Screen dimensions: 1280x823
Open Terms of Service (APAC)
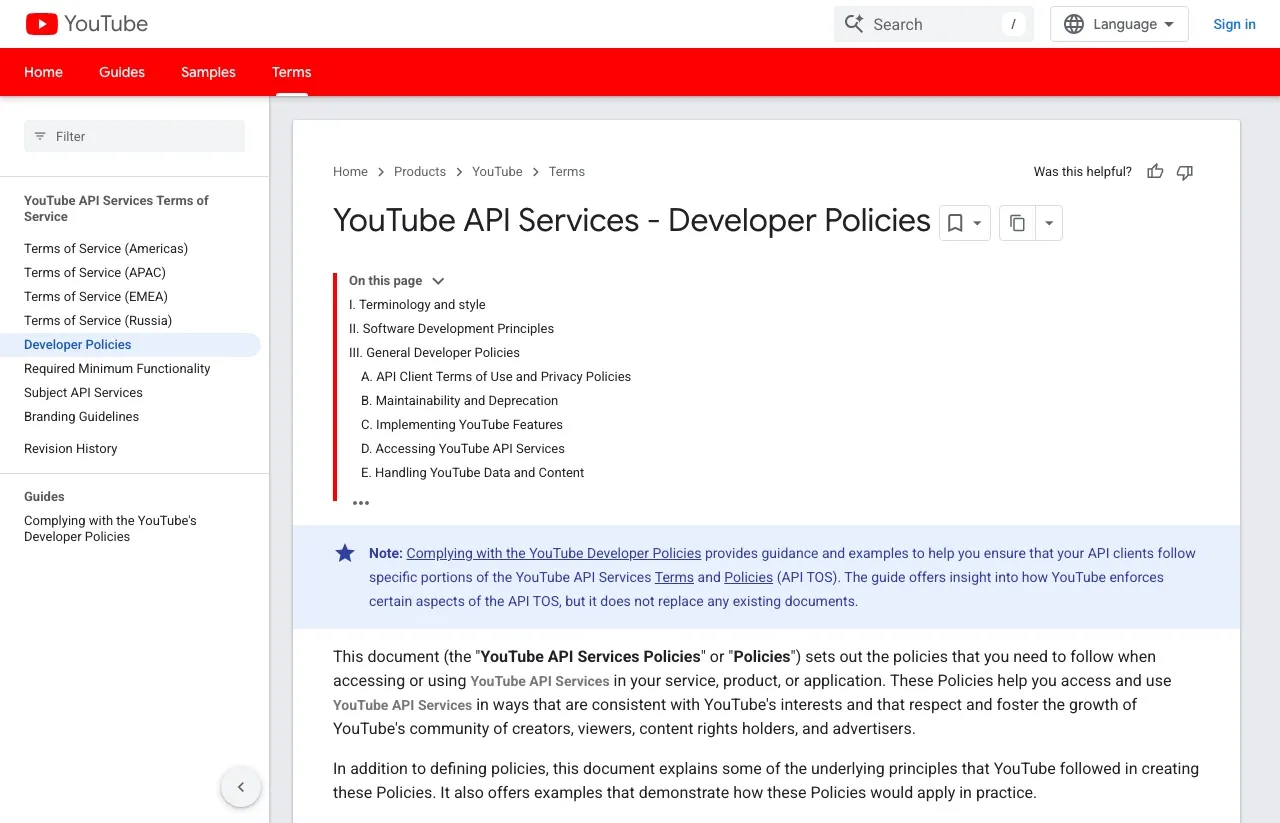(x=95, y=273)
